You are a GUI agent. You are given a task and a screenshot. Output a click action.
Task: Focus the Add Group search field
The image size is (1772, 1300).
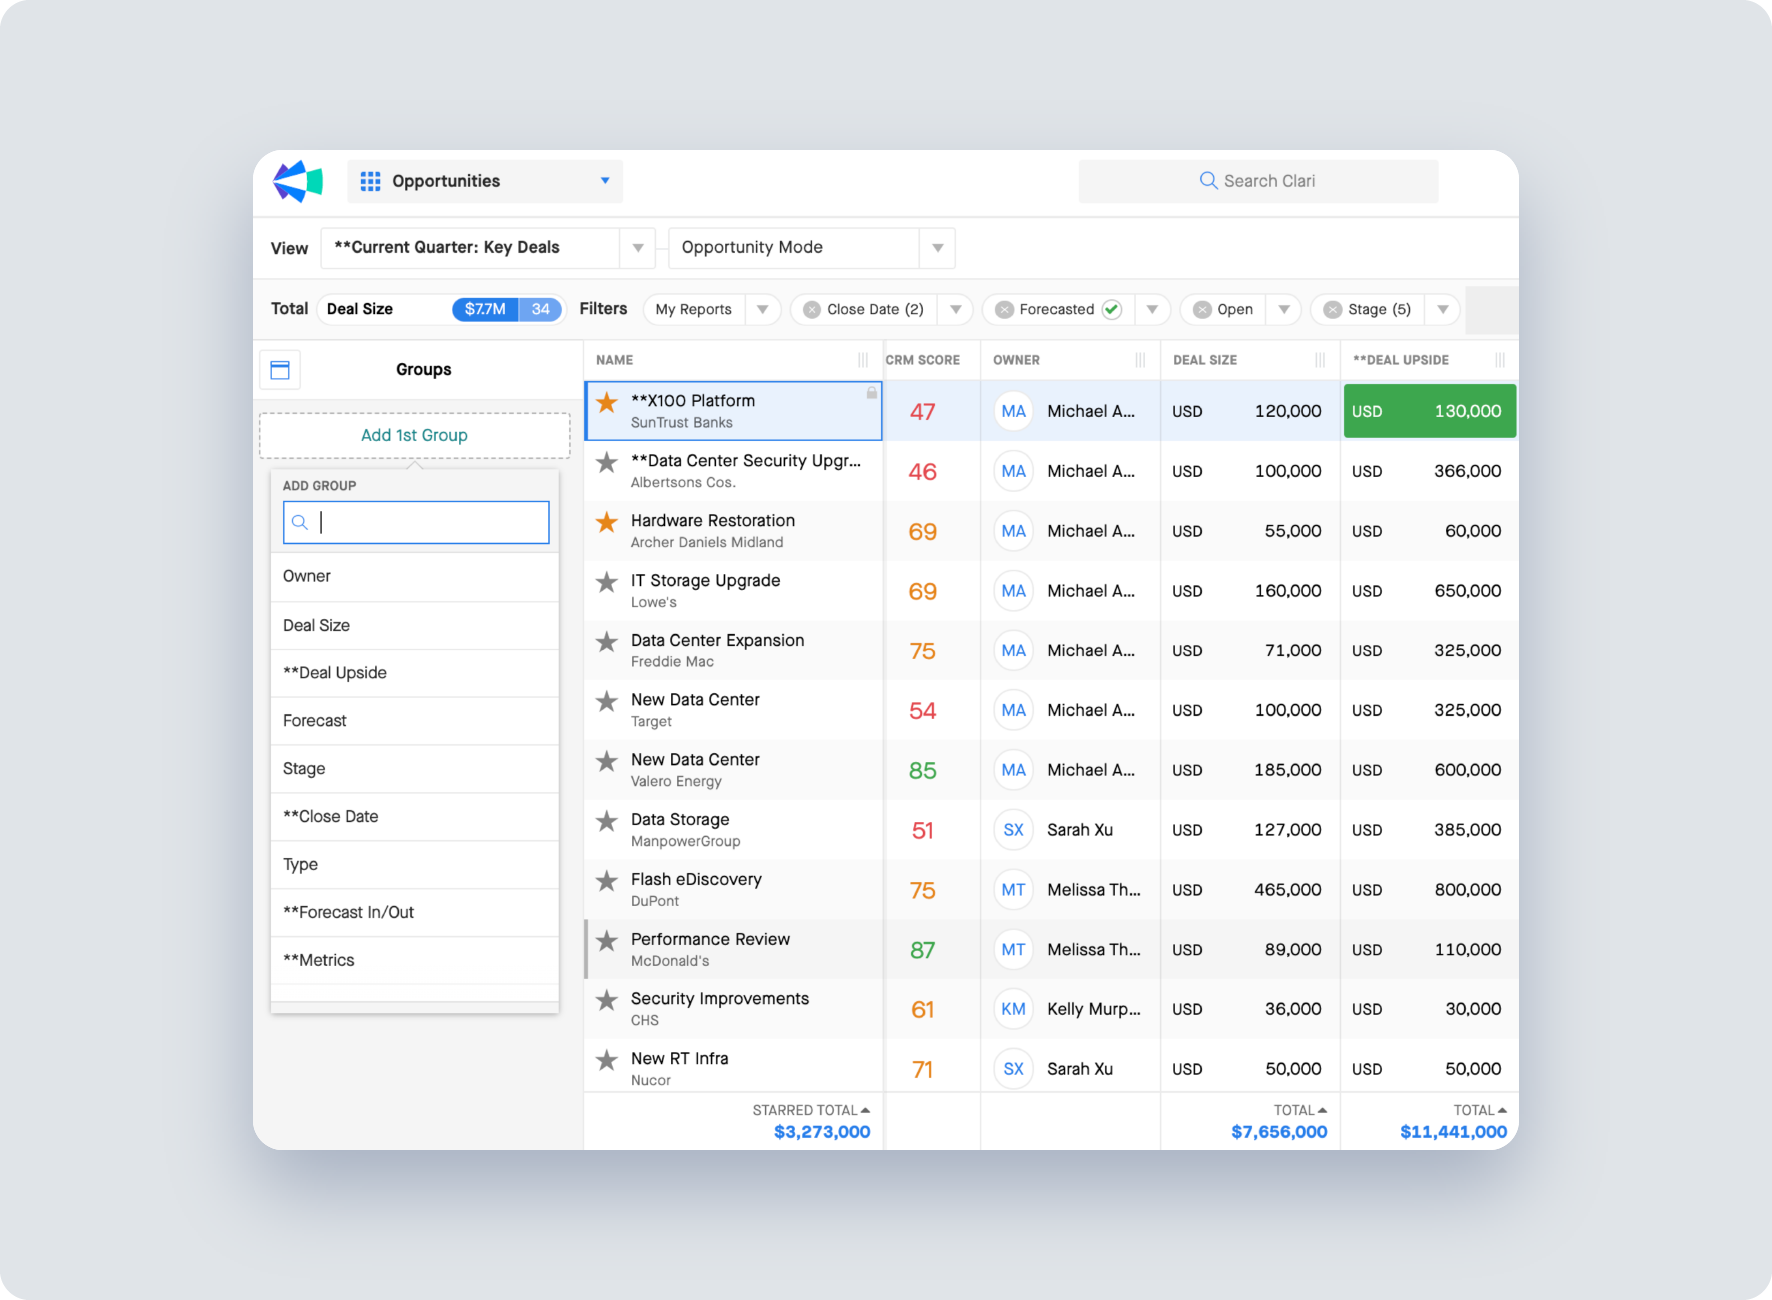point(416,522)
